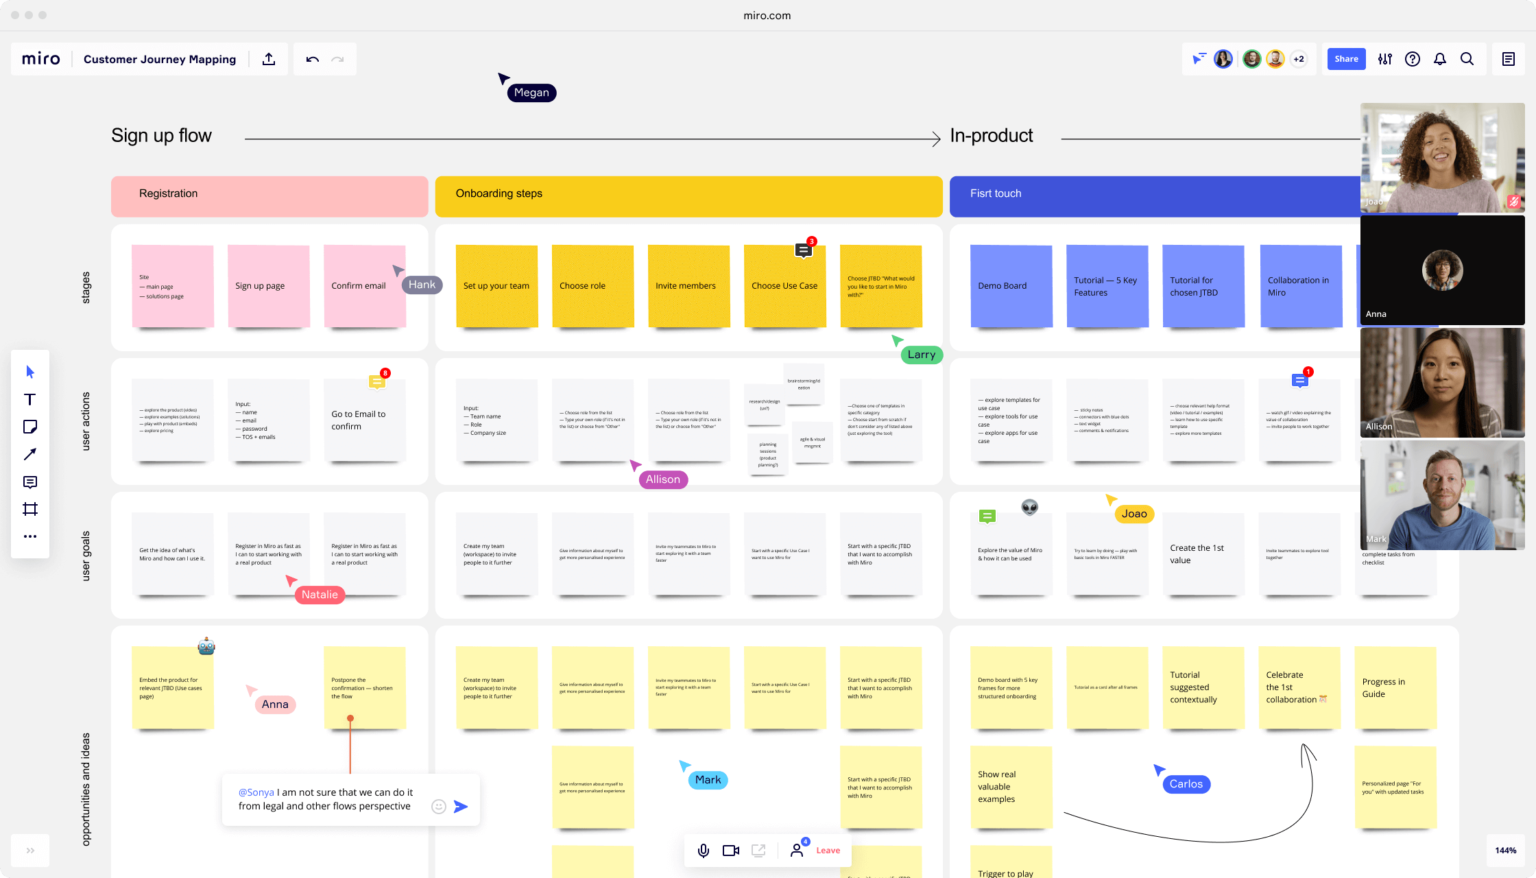Show the +2 additional collaborators
This screenshot has height=878, width=1536.
point(1299,59)
